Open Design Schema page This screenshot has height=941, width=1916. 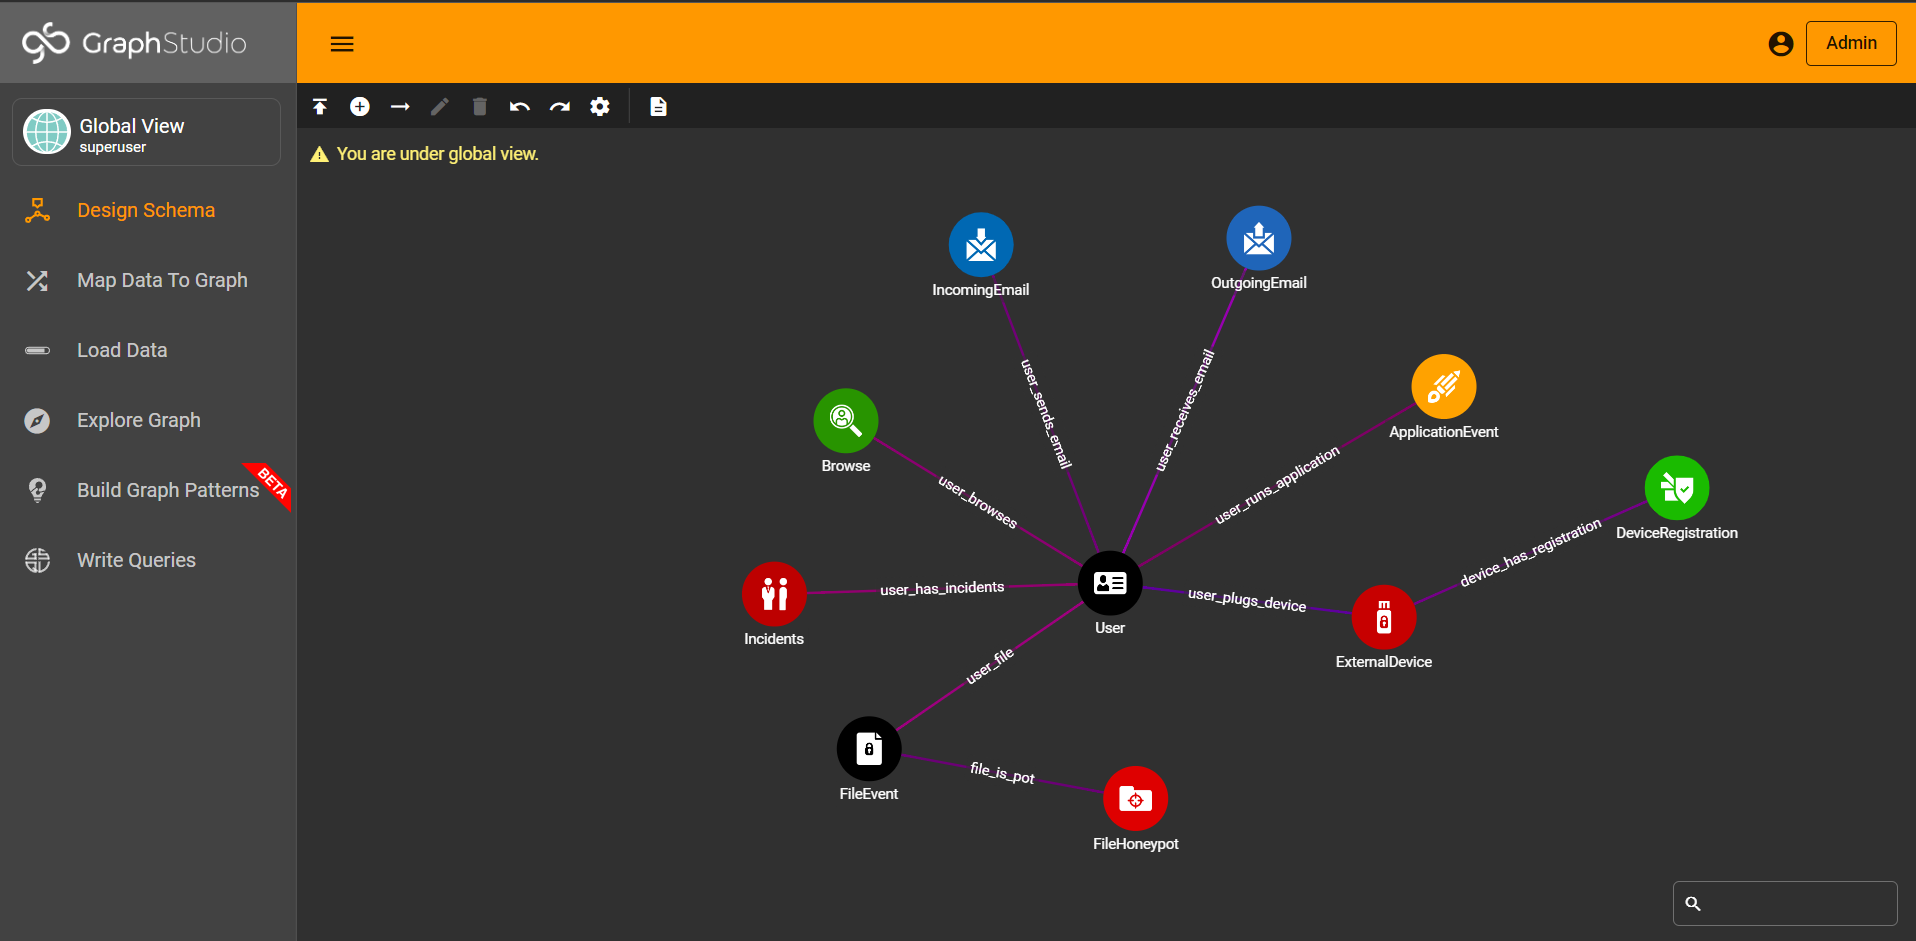[x=147, y=210]
